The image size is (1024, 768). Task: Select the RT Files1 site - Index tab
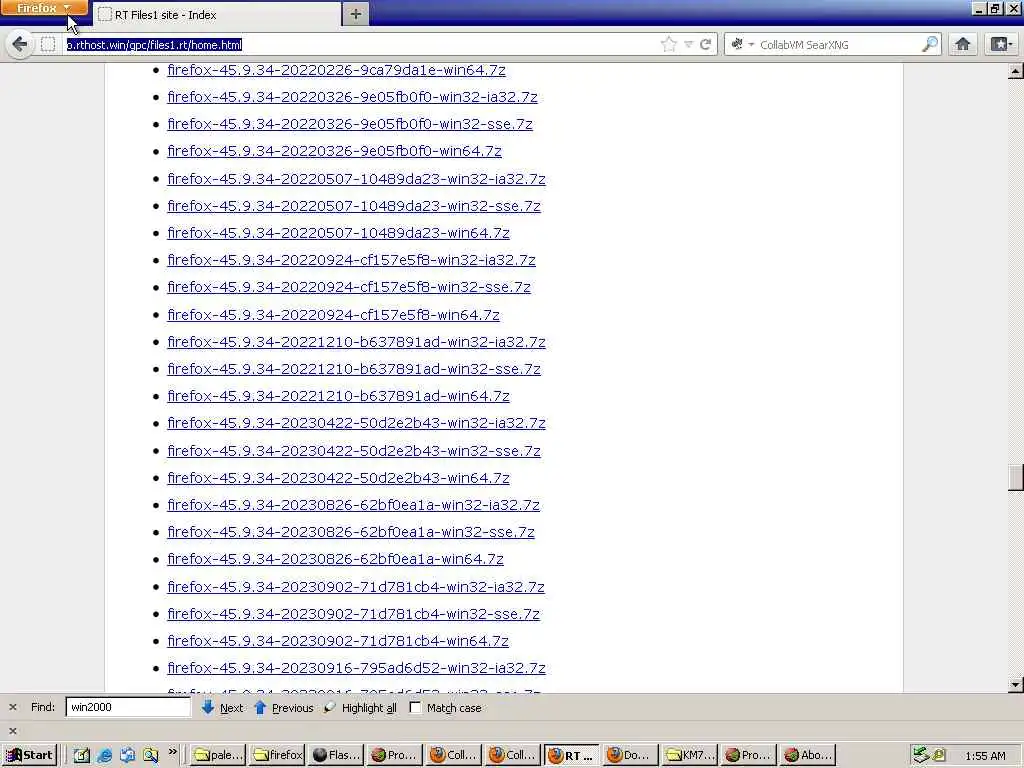click(x=217, y=14)
